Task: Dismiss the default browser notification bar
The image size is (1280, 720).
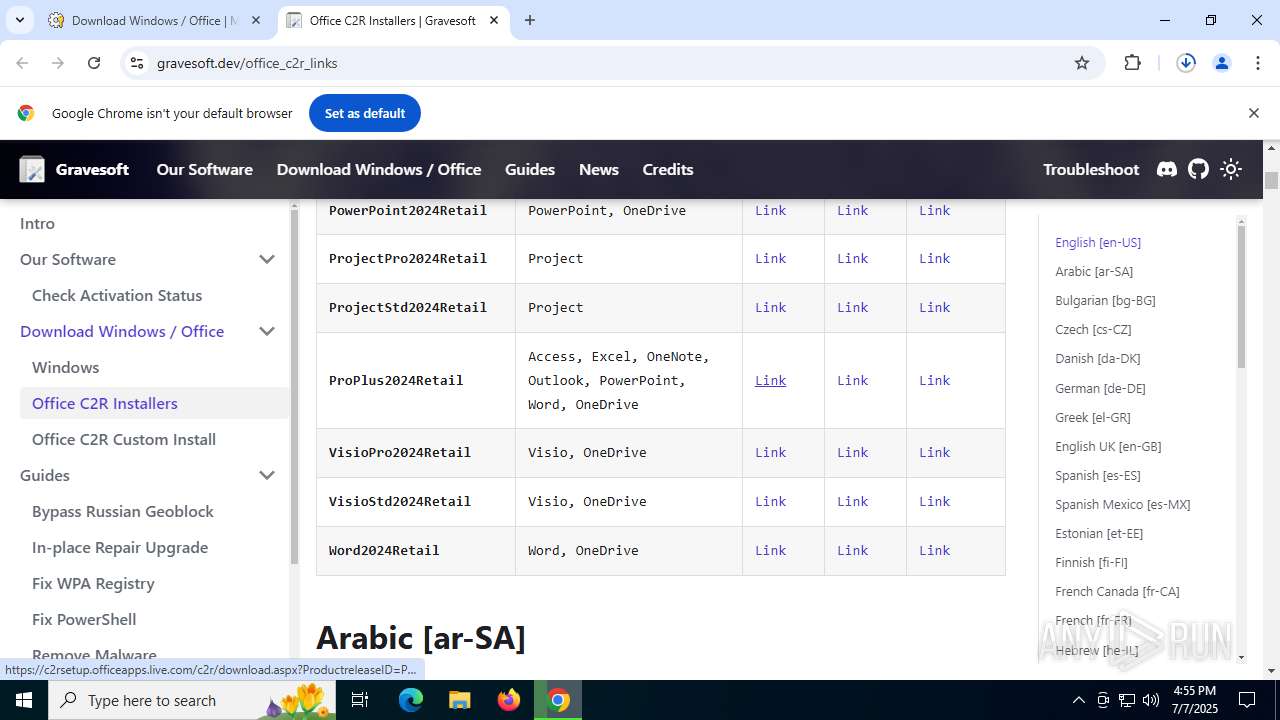Action: pos(1253,113)
